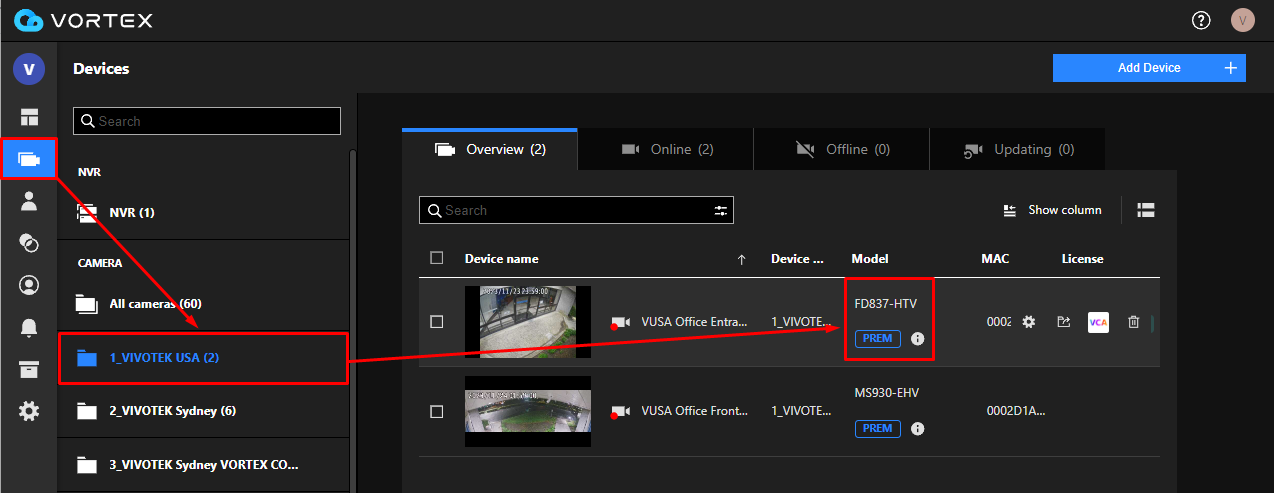Open the gear settings icon in left sidebar
1274x493 pixels.
coord(29,411)
